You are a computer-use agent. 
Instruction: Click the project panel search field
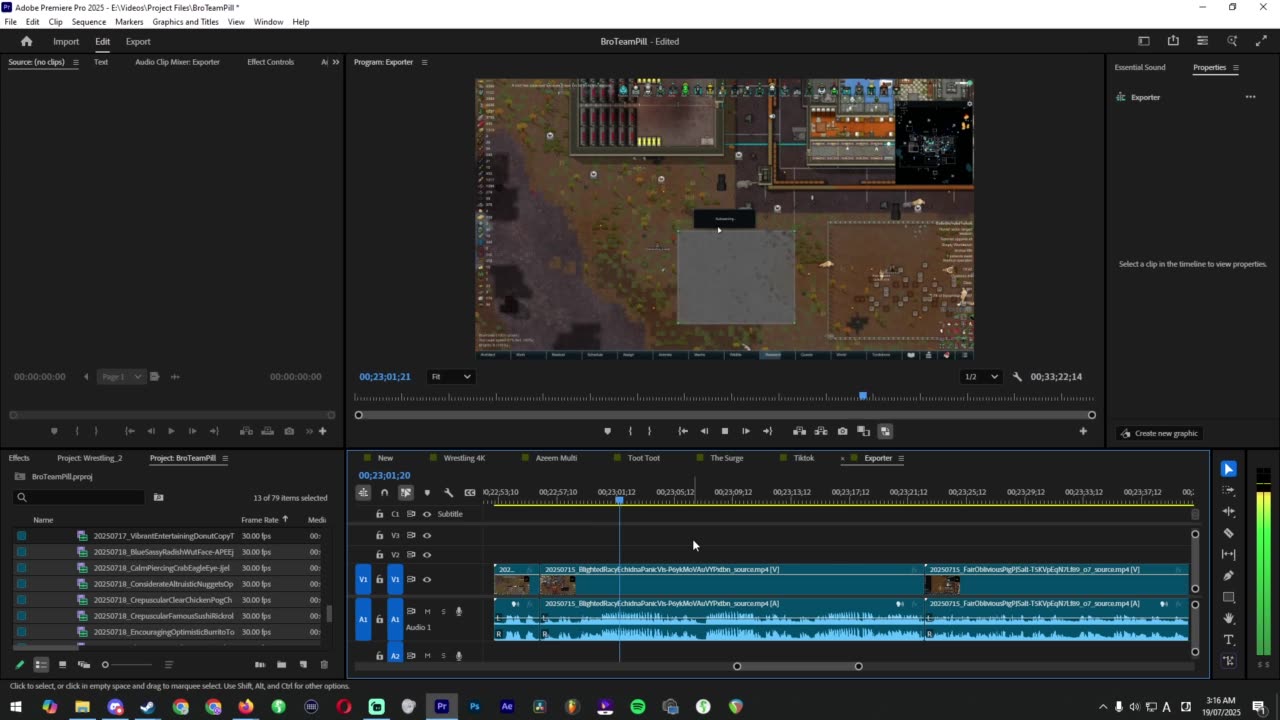pyautogui.click(x=80, y=497)
